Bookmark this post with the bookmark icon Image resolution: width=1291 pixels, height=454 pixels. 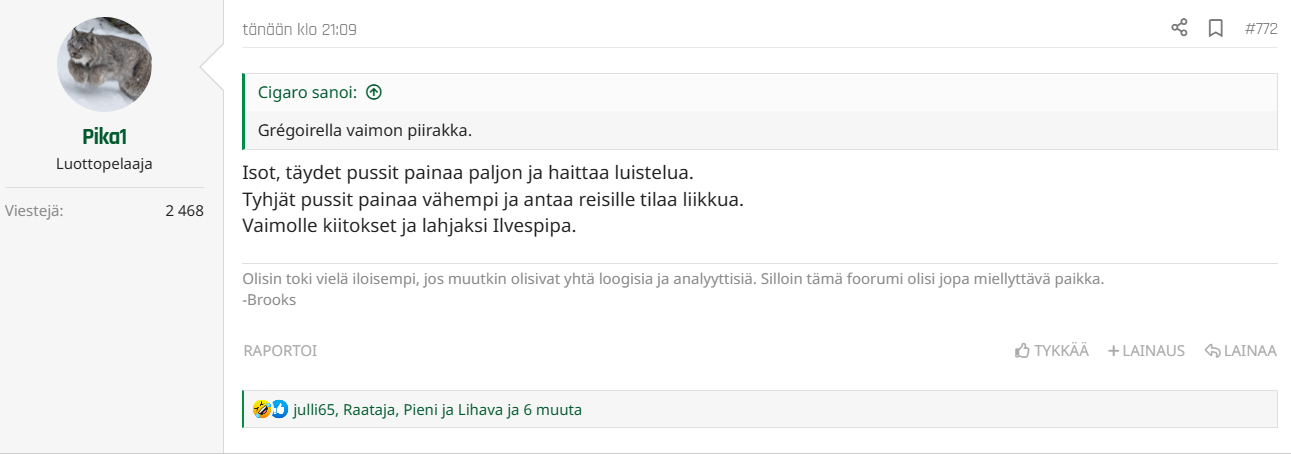tap(1216, 28)
